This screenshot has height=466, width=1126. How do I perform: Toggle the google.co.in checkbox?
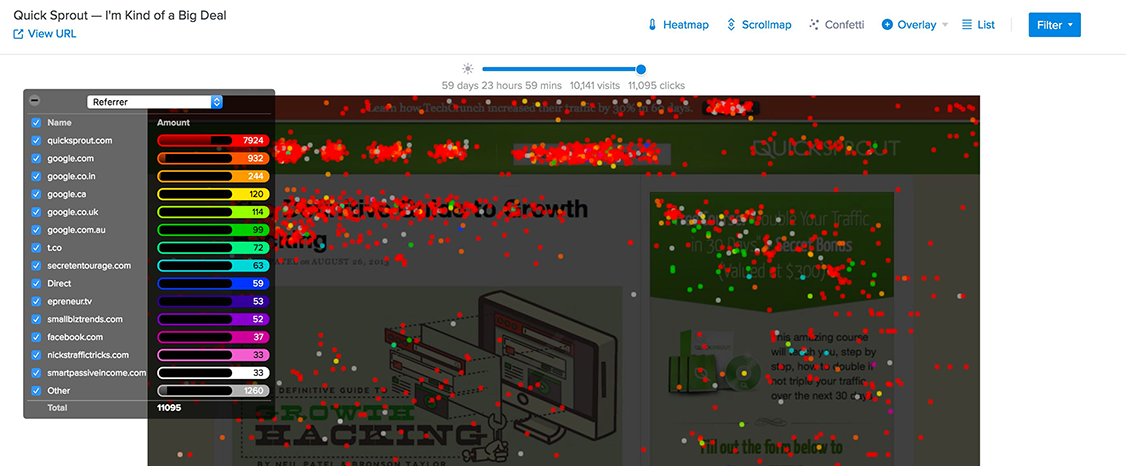coord(36,177)
